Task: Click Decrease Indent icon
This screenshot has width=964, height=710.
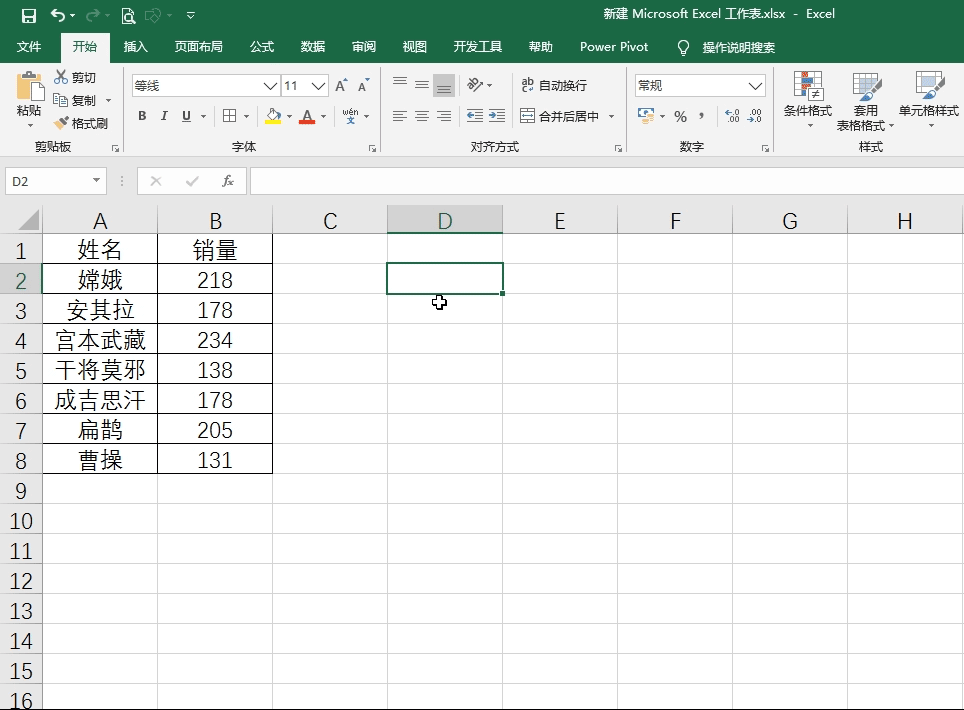Action: point(475,116)
